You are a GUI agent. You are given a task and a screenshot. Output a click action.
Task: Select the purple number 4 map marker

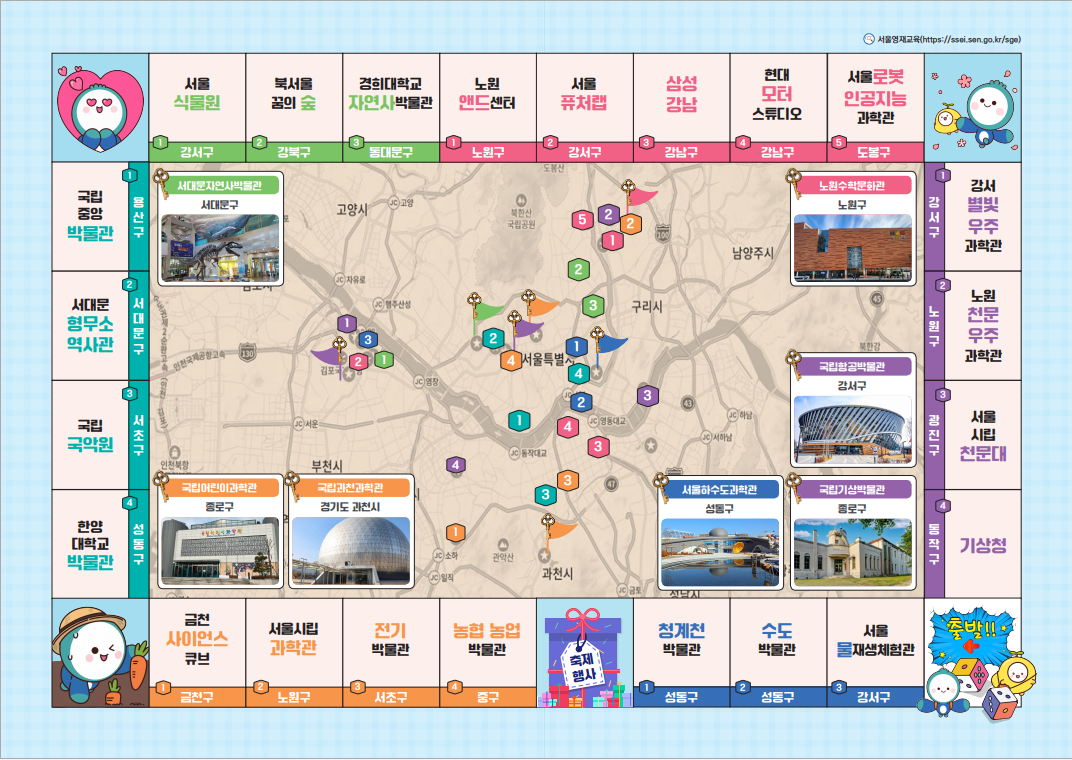[456, 465]
